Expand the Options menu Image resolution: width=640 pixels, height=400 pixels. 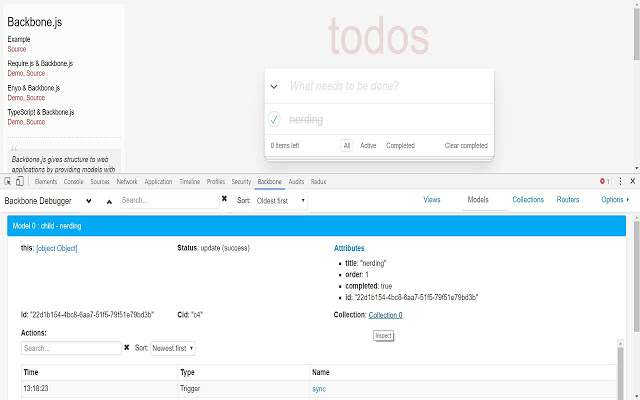pos(615,200)
